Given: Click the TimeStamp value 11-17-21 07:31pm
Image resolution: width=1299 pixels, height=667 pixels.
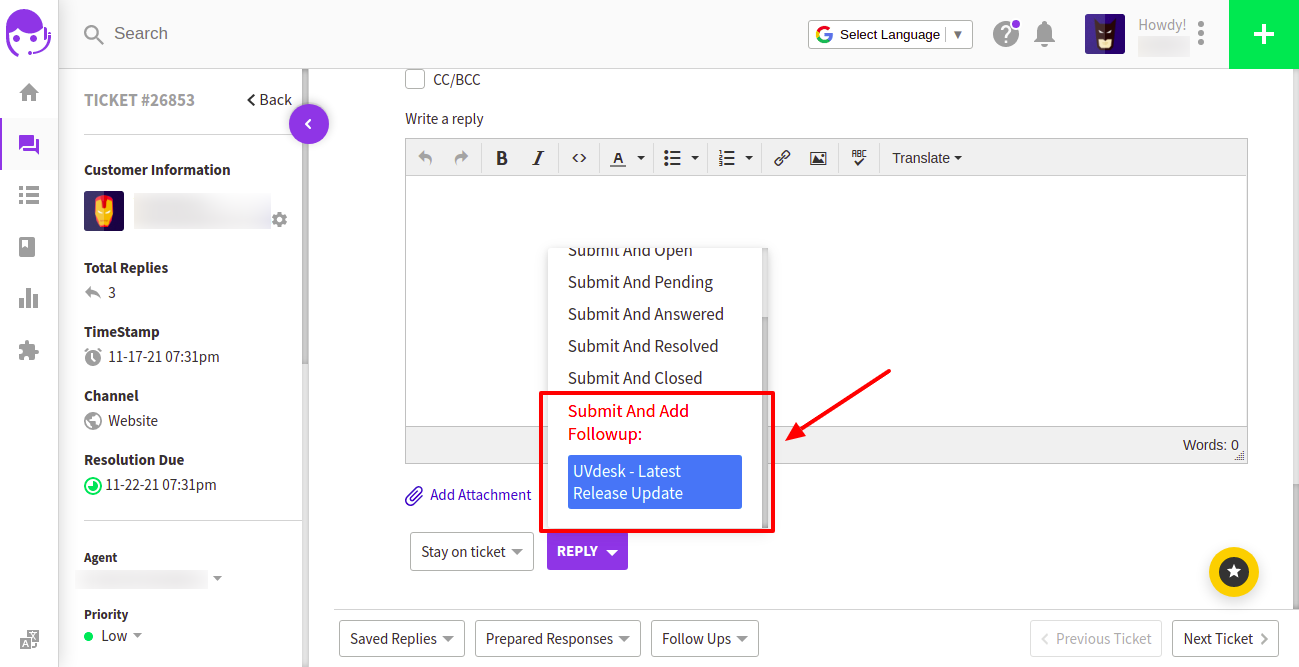Looking at the screenshot, I should [164, 357].
